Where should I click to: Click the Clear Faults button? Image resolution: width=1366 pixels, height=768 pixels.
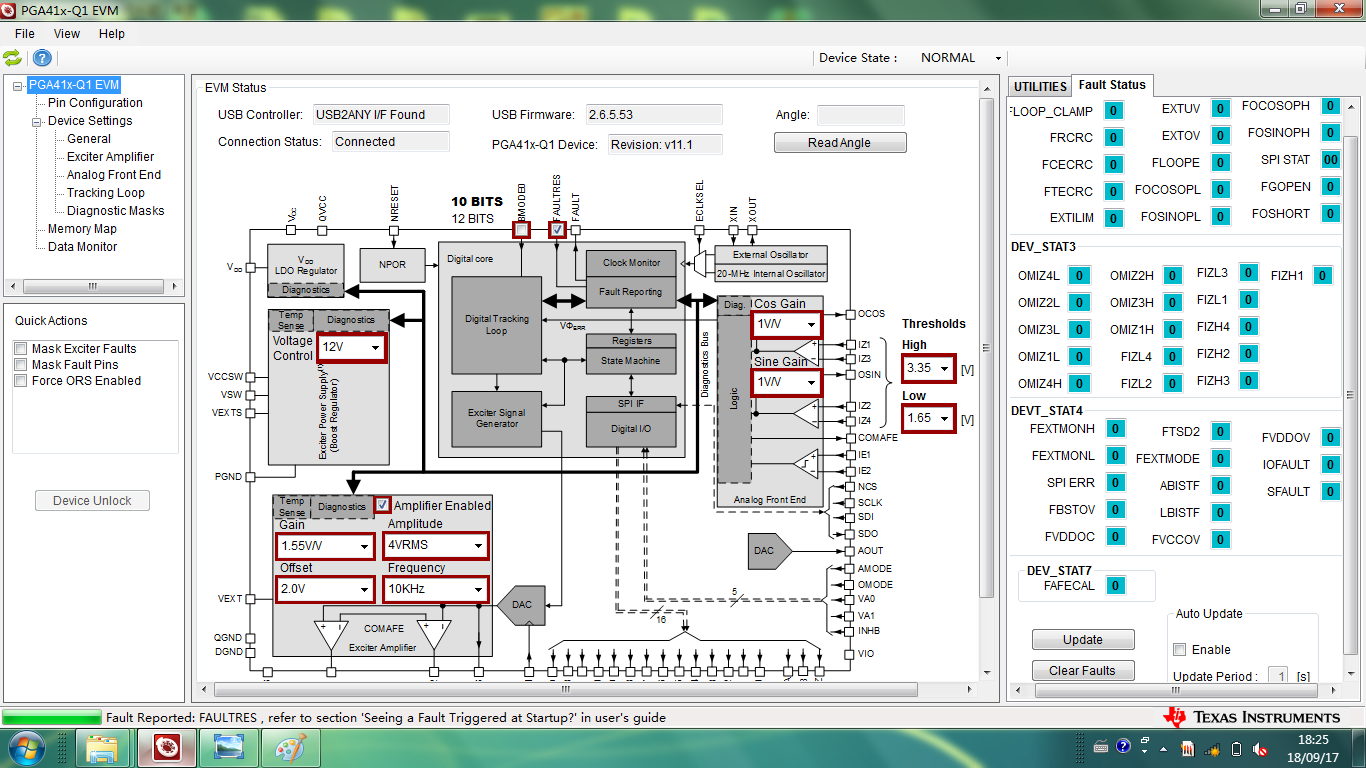pos(1083,671)
